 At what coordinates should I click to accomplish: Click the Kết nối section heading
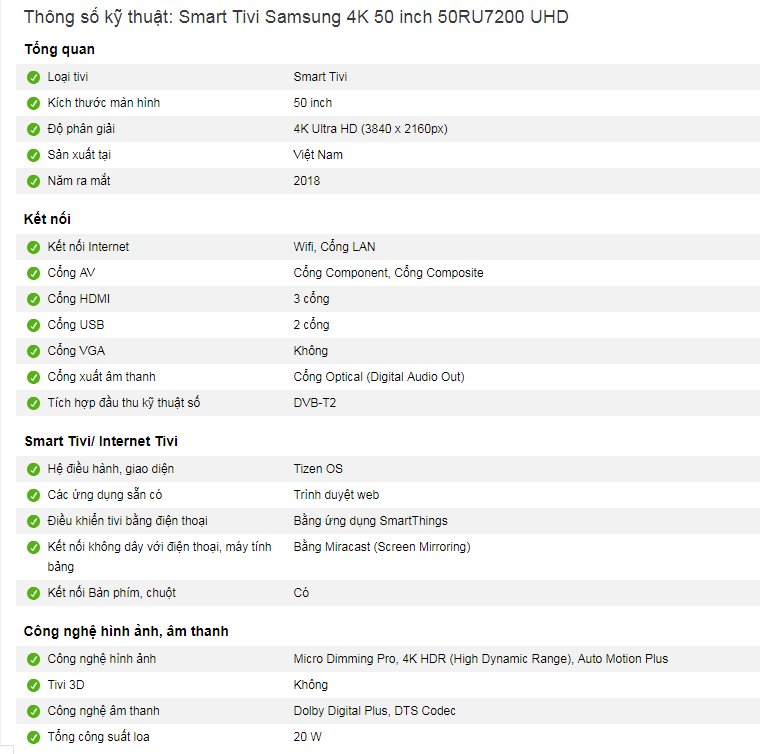pos(47,219)
